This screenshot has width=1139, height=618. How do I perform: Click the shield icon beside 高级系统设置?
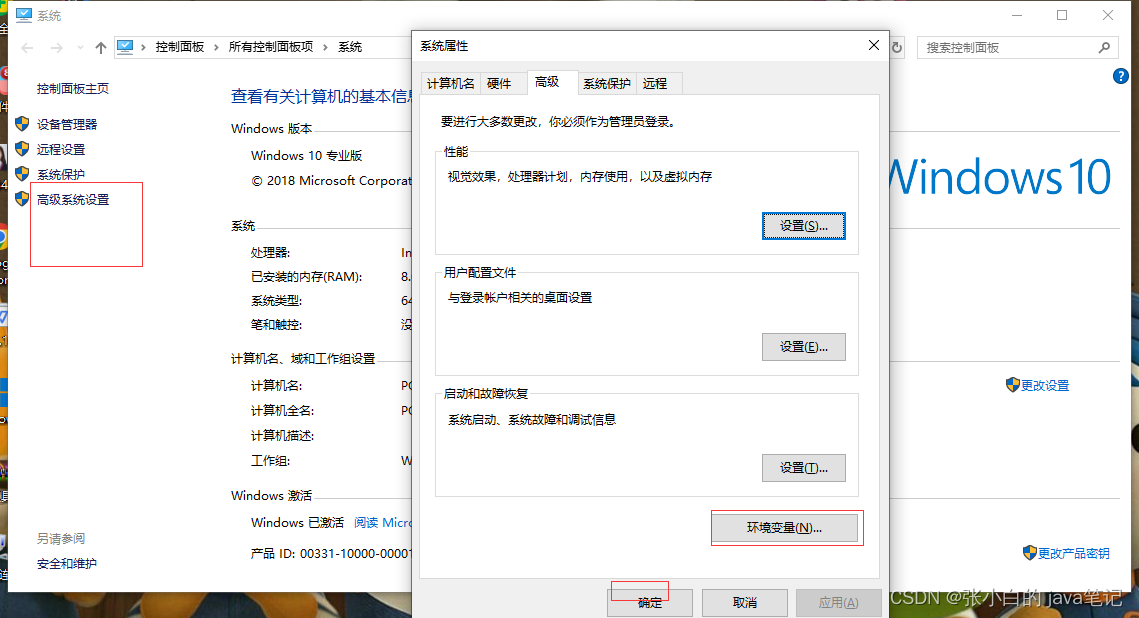click(x=23, y=198)
